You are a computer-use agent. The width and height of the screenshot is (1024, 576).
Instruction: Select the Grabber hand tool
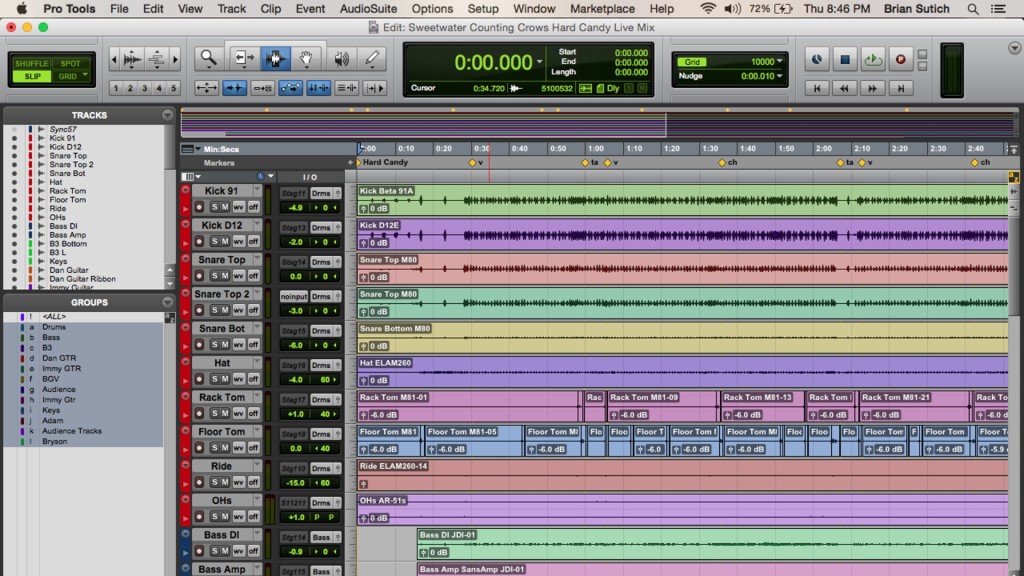pos(306,59)
